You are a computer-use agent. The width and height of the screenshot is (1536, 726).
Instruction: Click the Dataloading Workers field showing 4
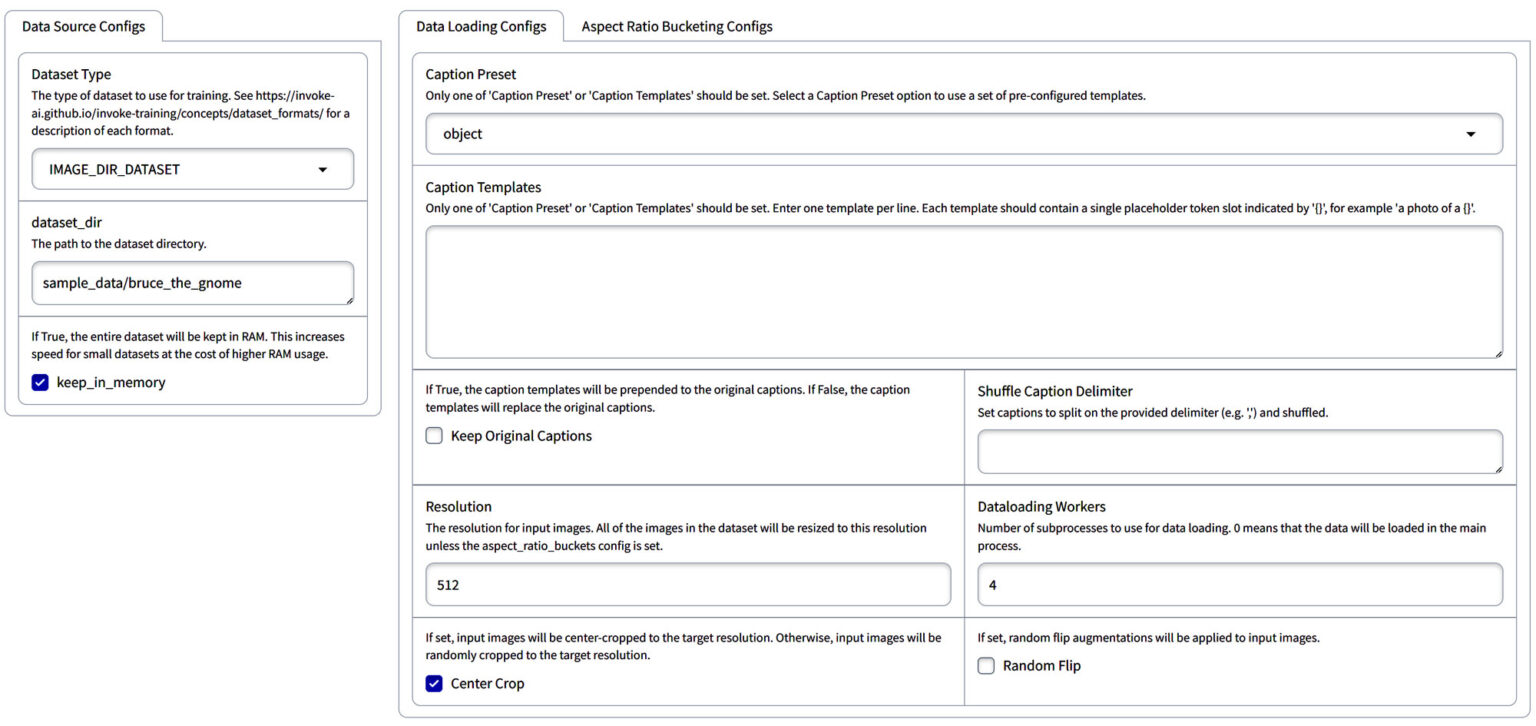coord(1240,585)
